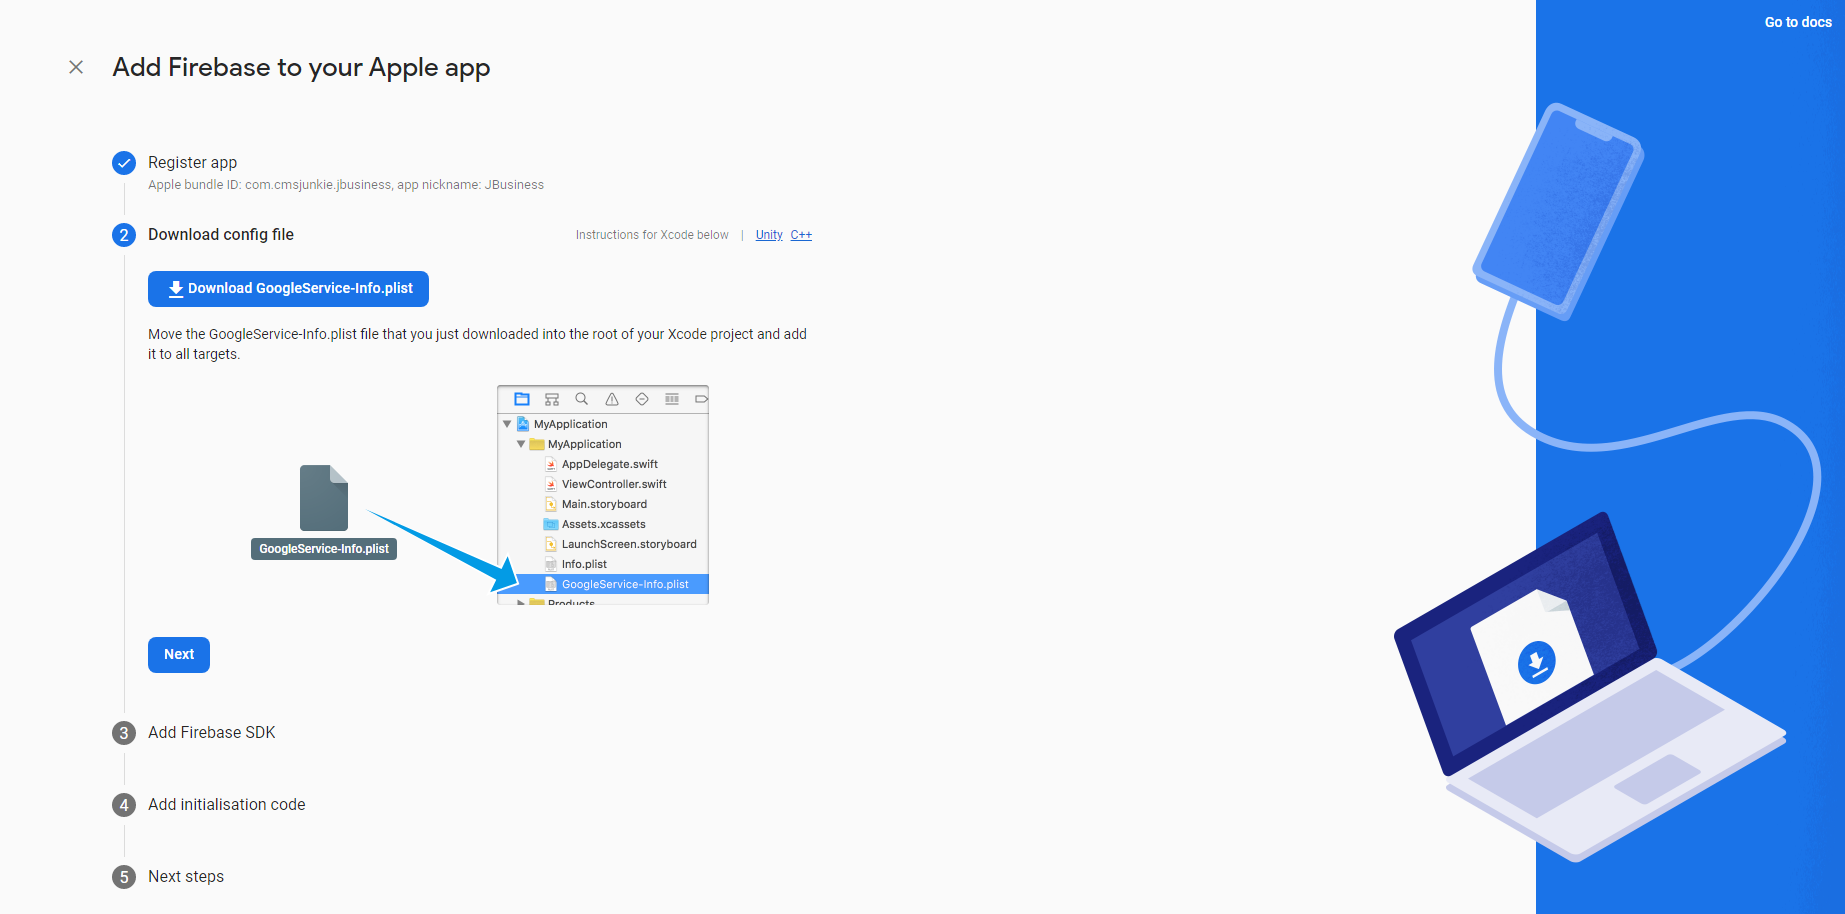
Task: Click the step 4 number badge
Action: [124, 805]
